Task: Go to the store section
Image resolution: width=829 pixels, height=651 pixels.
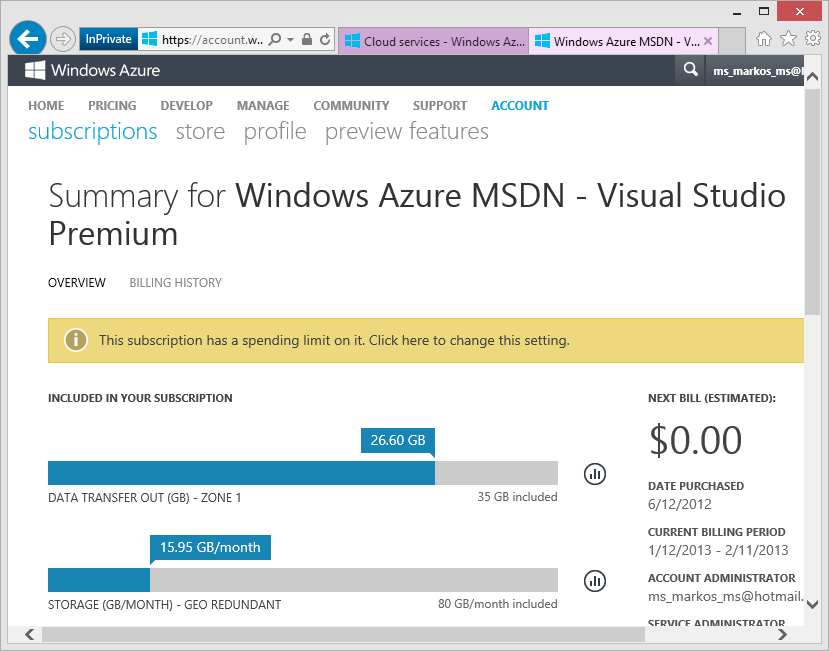Action: [200, 132]
